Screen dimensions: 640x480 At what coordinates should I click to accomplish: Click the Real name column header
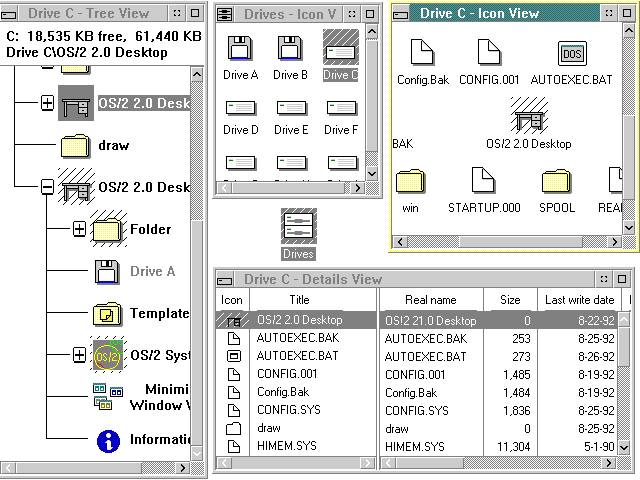pos(430,299)
